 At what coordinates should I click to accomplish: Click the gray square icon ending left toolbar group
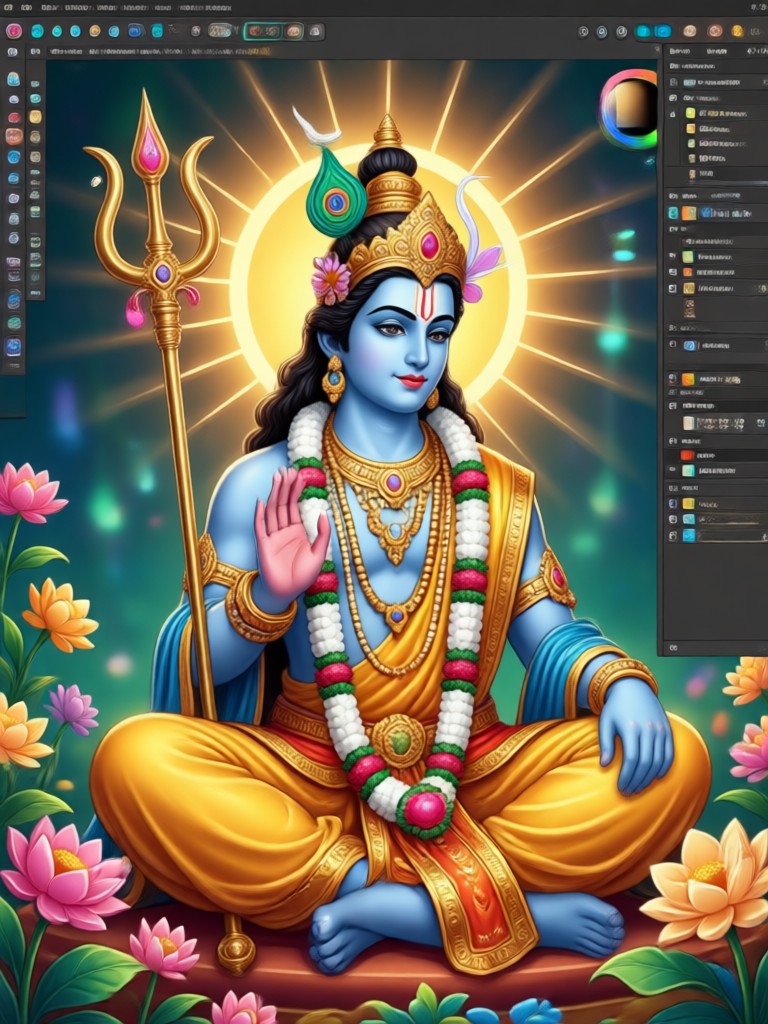315,31
